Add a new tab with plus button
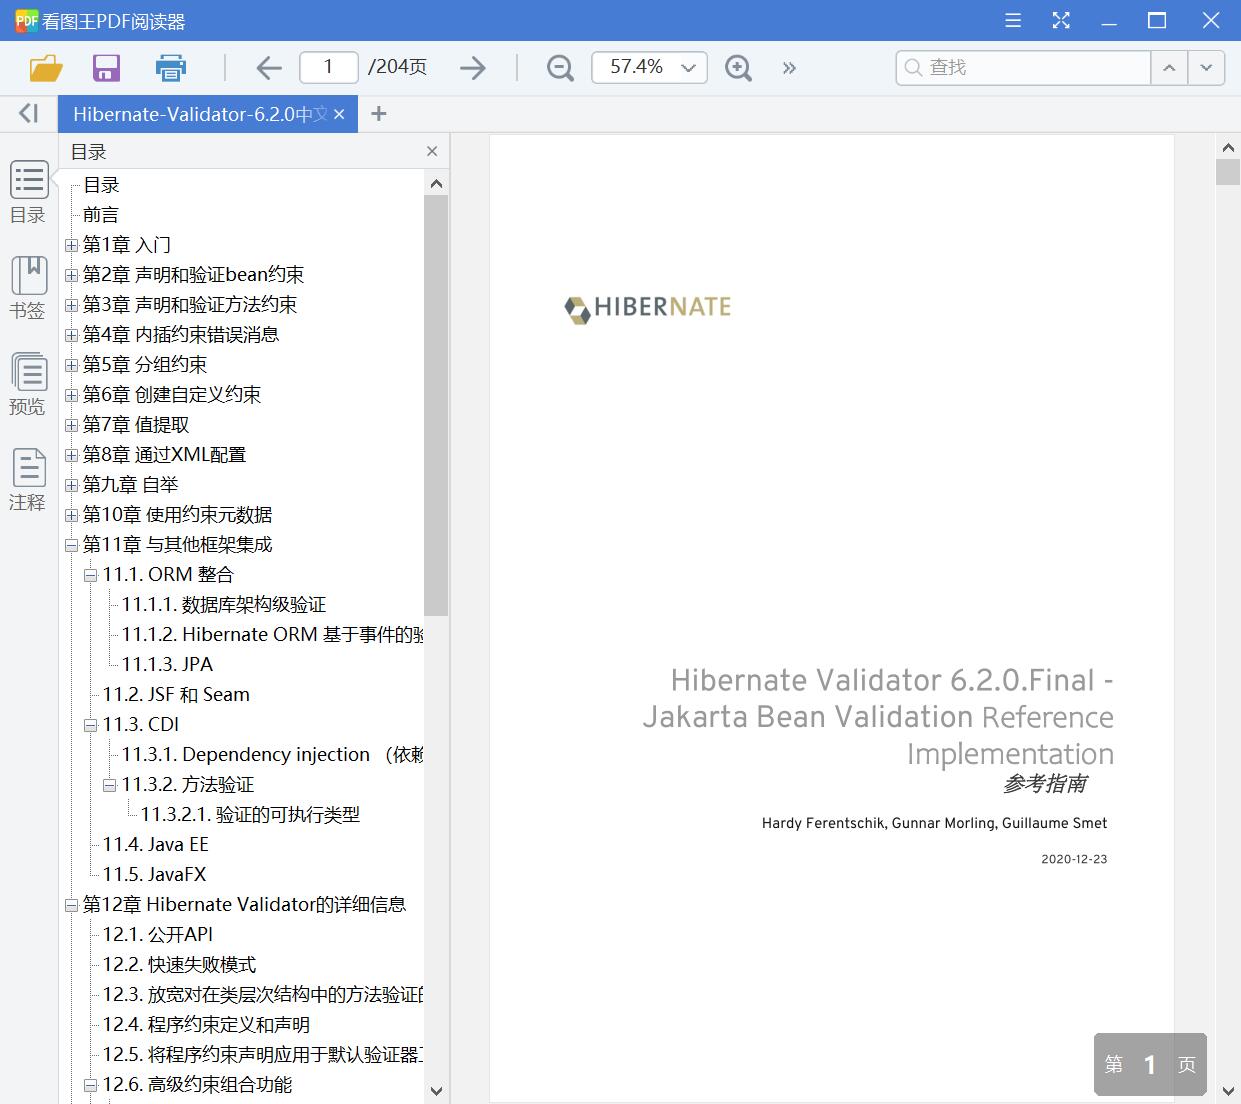This screenshot has height=1104, width=1241. [x=378, y=114]
